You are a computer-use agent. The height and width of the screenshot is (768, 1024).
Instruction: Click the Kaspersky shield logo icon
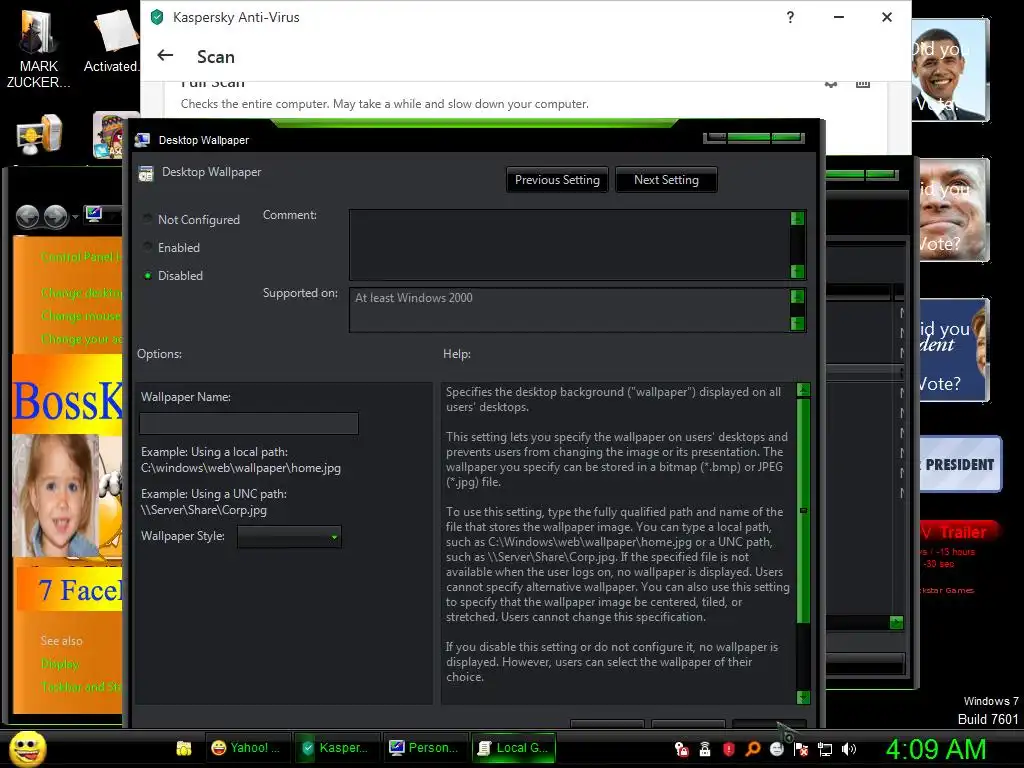[x=157, y=17]
